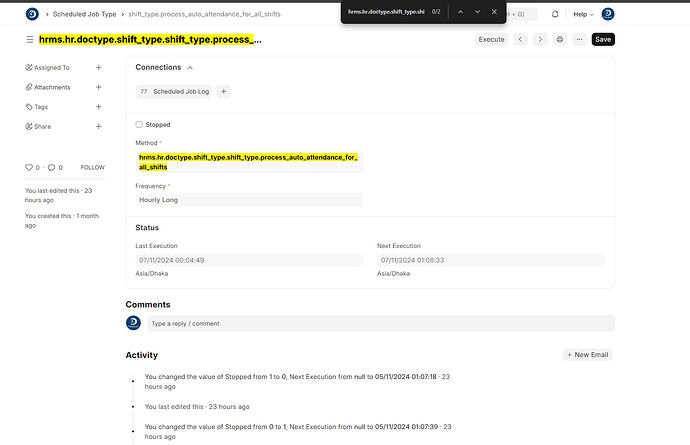Close the find-in-page bar
Viewport: 690px width, 445px height.
click(494, 12)
